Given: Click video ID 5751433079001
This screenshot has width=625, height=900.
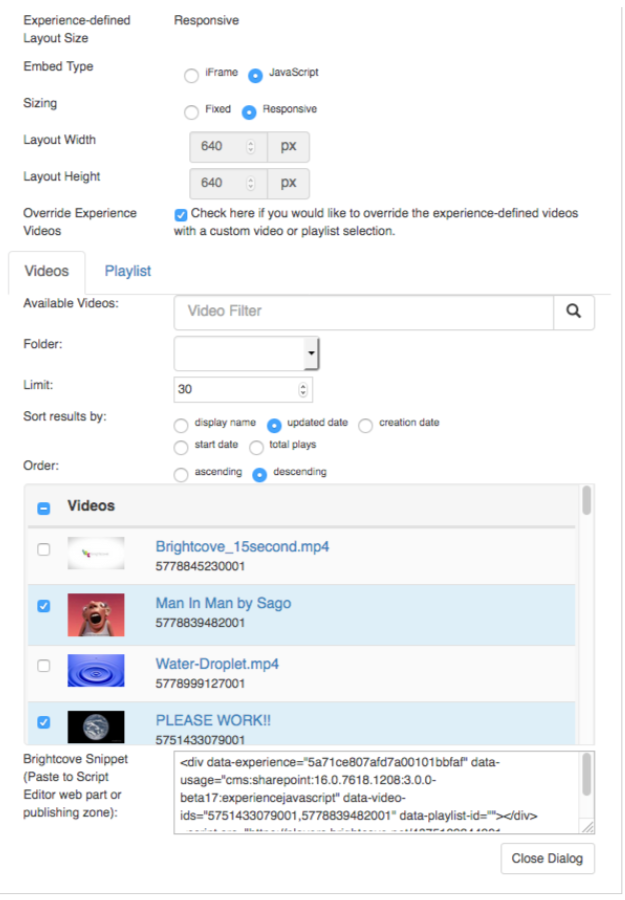Looking at the screenshot, I should [200, 740].
